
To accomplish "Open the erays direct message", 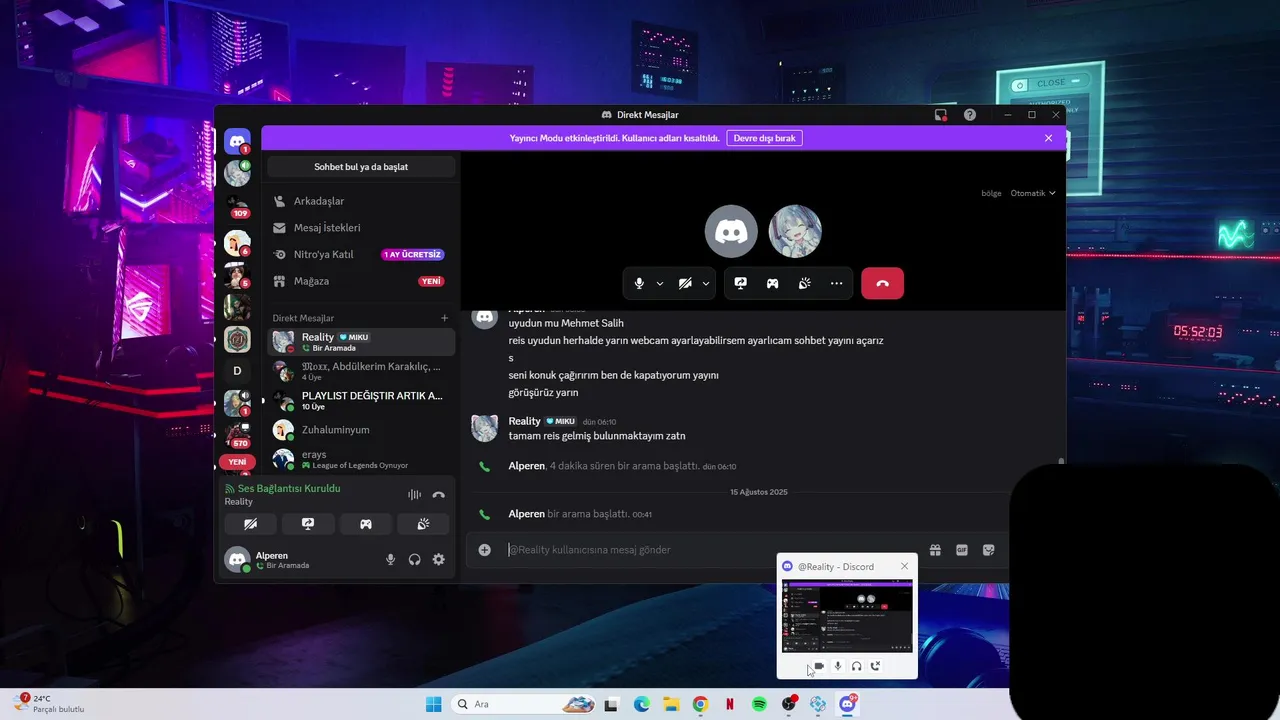I will 361,459.
